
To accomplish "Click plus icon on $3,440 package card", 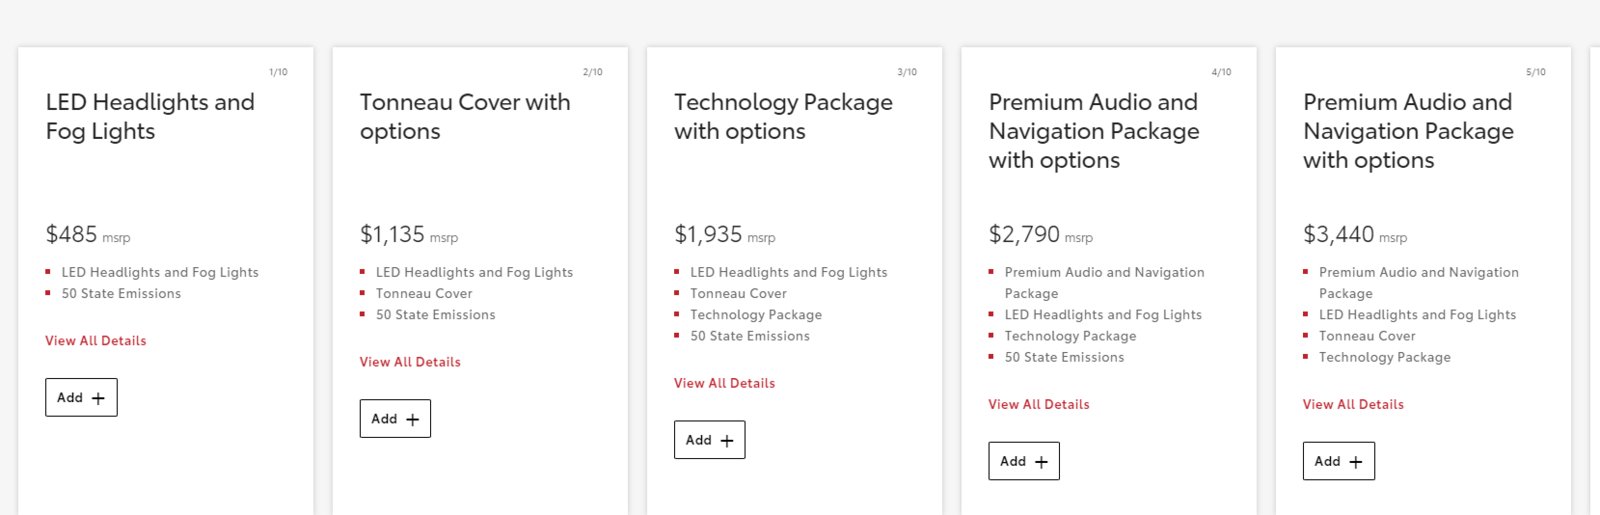I will click(x=1356, y=462).
